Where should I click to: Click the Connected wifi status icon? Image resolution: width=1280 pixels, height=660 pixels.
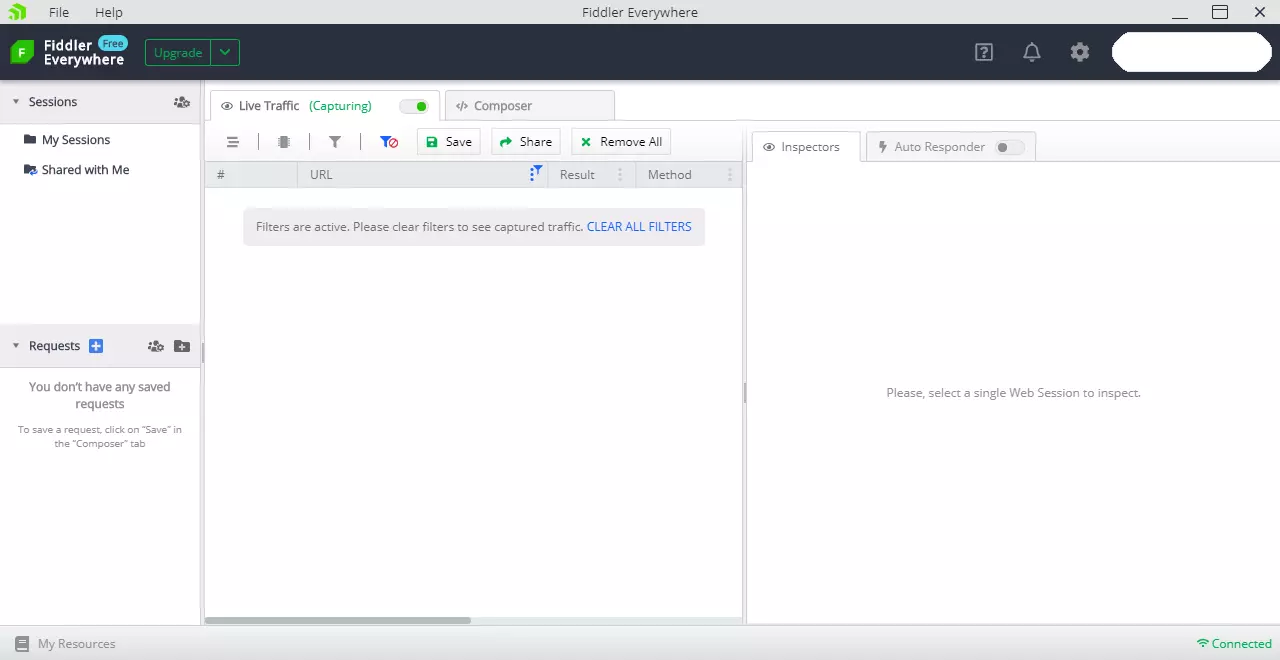pyautogui.click(x=1202, y=644)
